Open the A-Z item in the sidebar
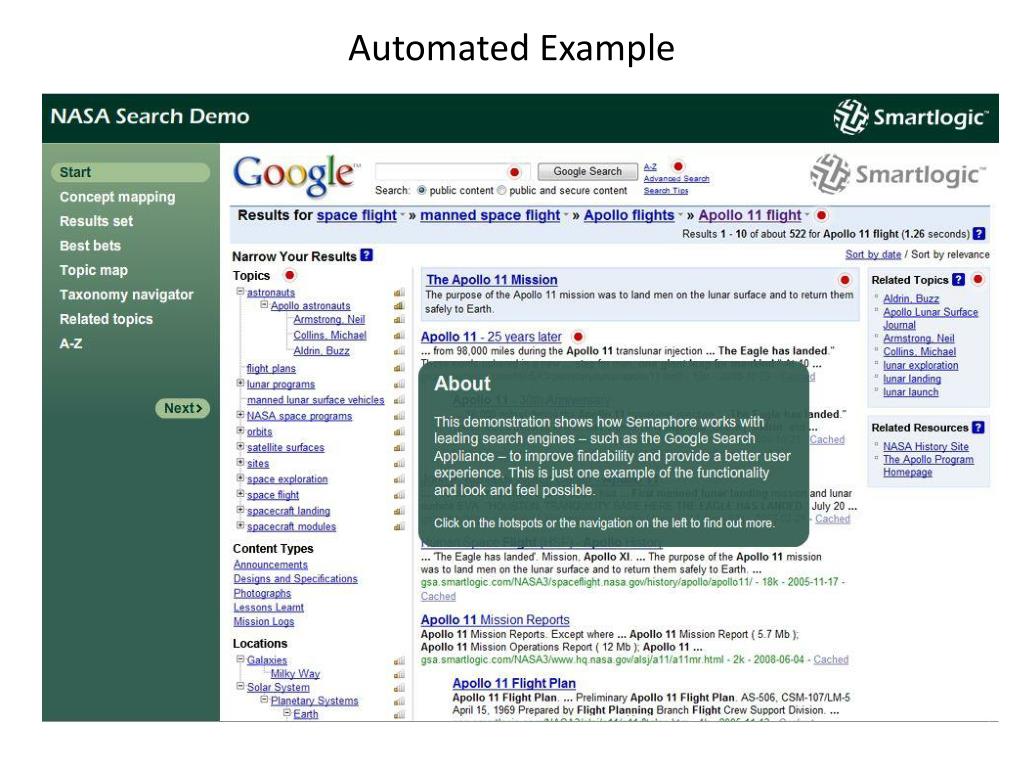Image resolution: width=1024 pixels, height=768 pixels. coord(71,344)
